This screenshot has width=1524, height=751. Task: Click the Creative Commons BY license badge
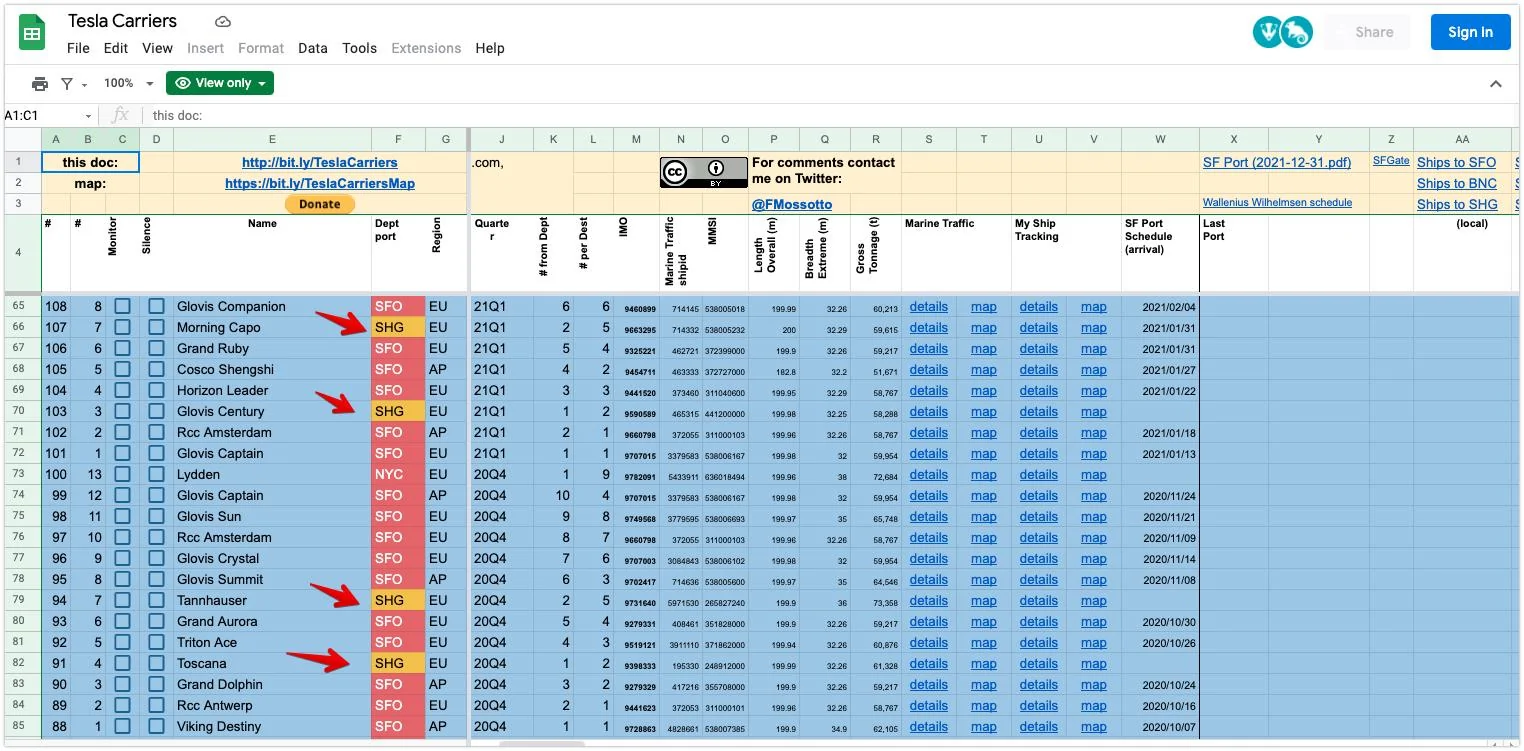click(703, 172)
